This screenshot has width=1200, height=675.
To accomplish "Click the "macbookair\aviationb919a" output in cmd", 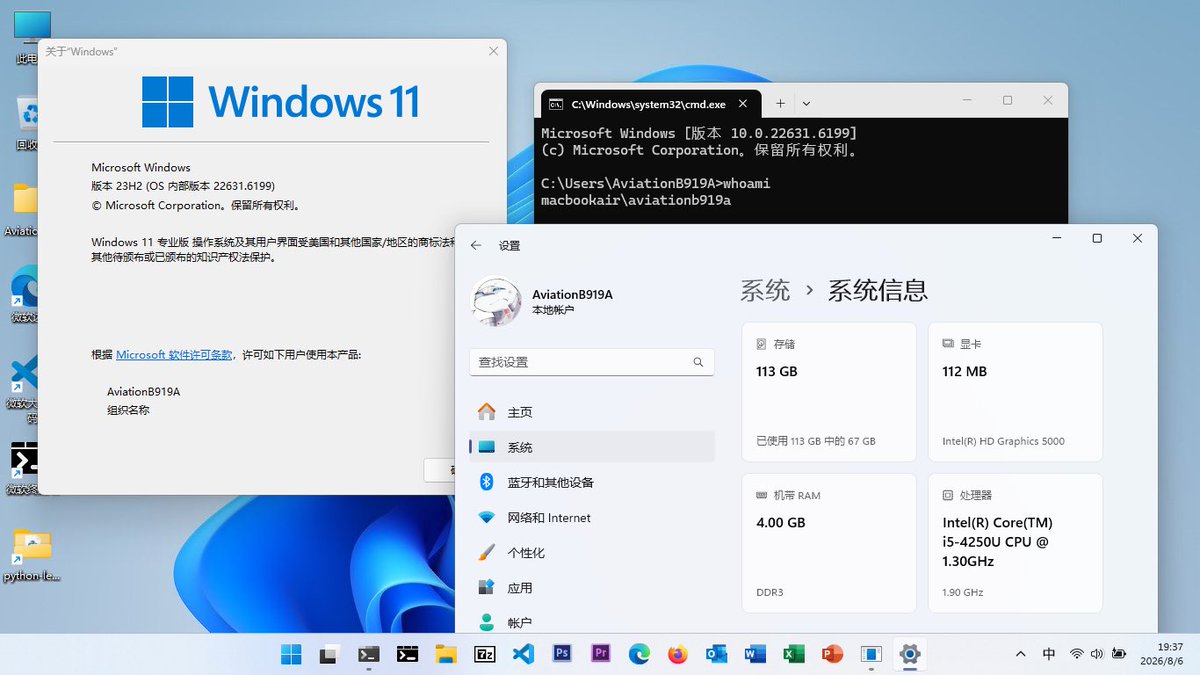I will pyautogui.click(x=636, y=200).
